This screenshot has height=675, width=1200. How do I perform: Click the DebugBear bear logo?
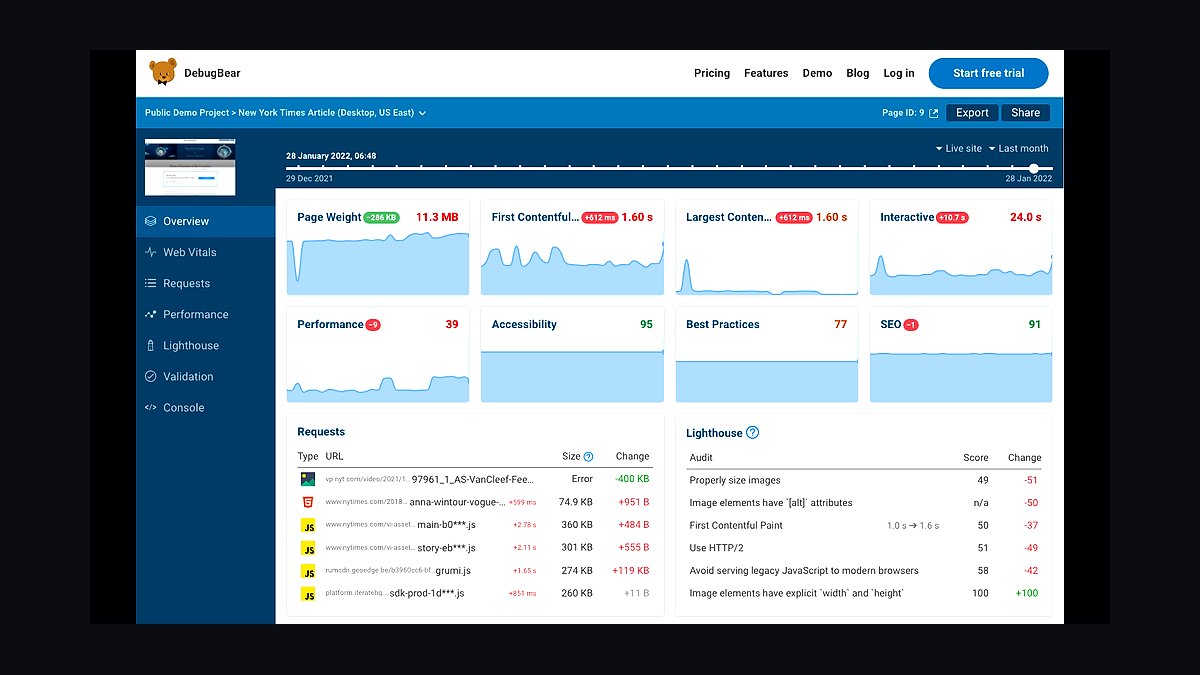(x=163, y=72)
